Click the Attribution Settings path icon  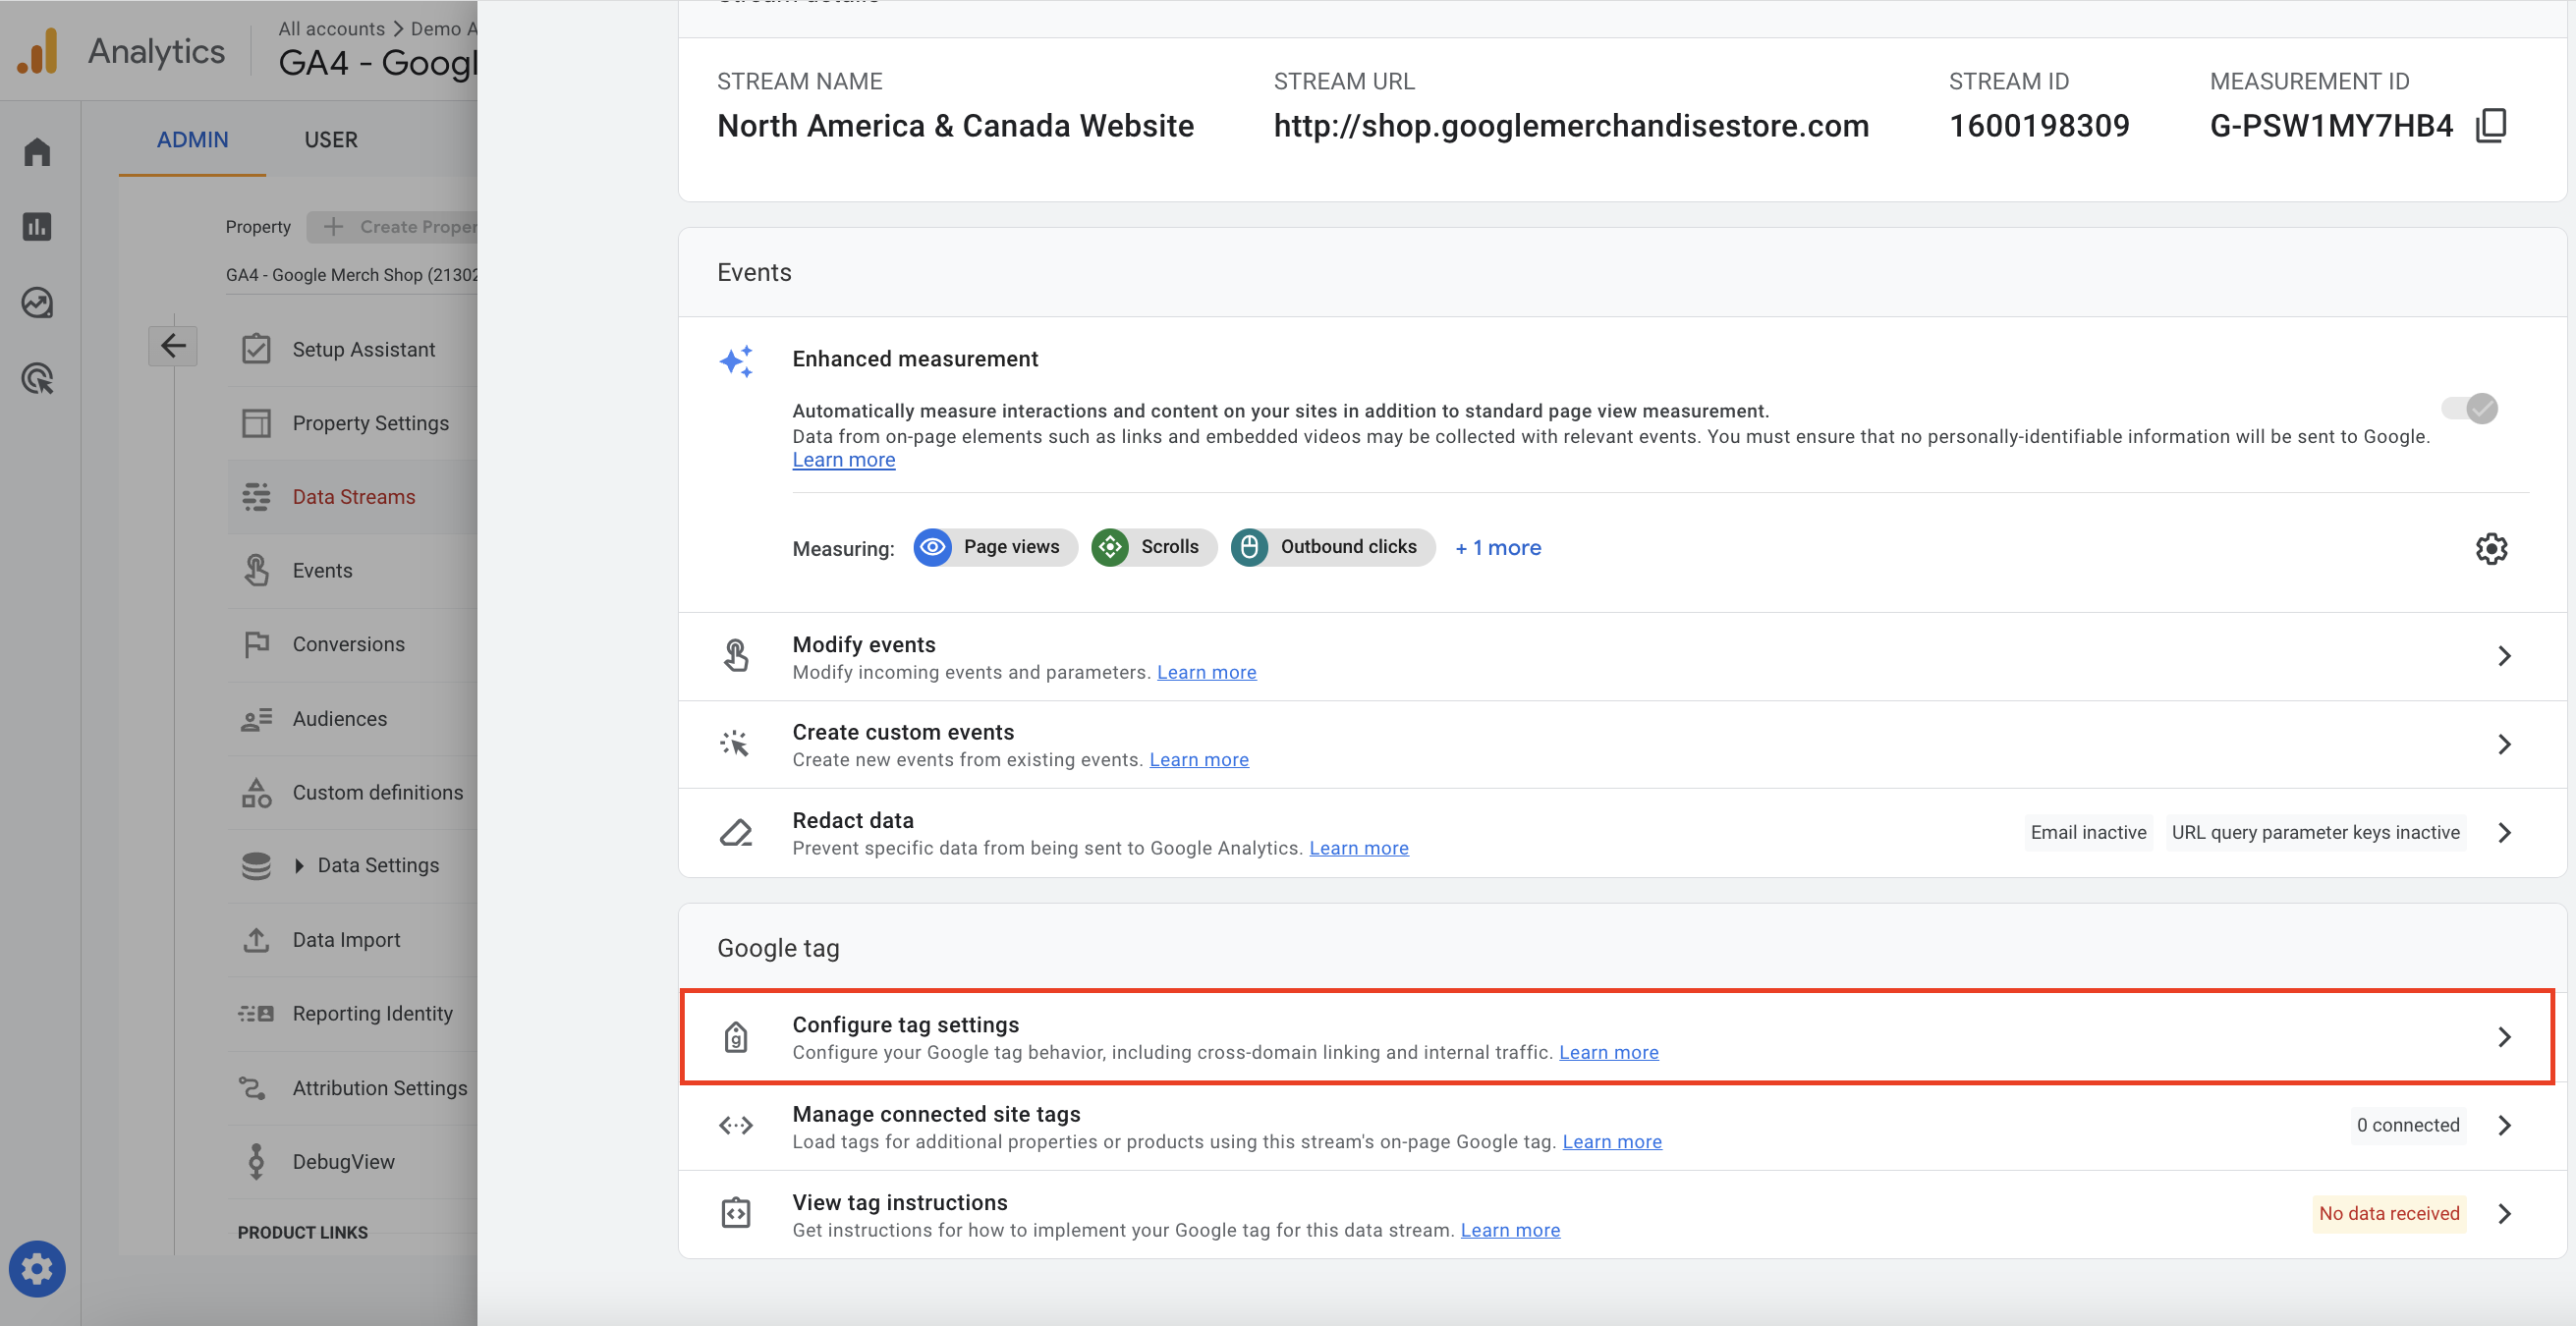(252, 1087)
